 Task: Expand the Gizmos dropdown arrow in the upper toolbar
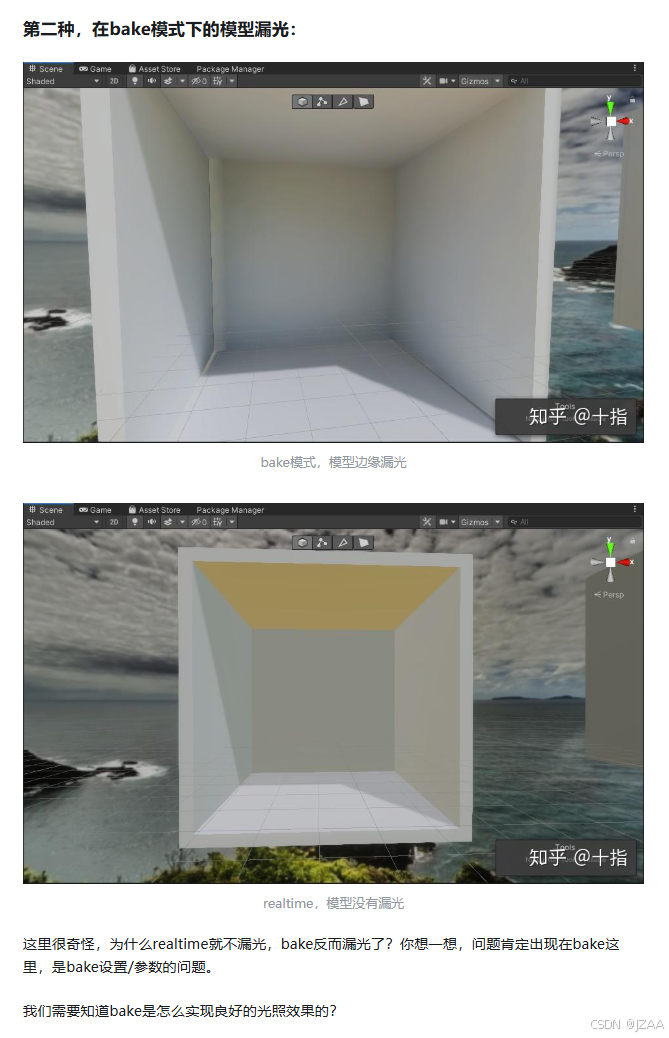(498, 81)
